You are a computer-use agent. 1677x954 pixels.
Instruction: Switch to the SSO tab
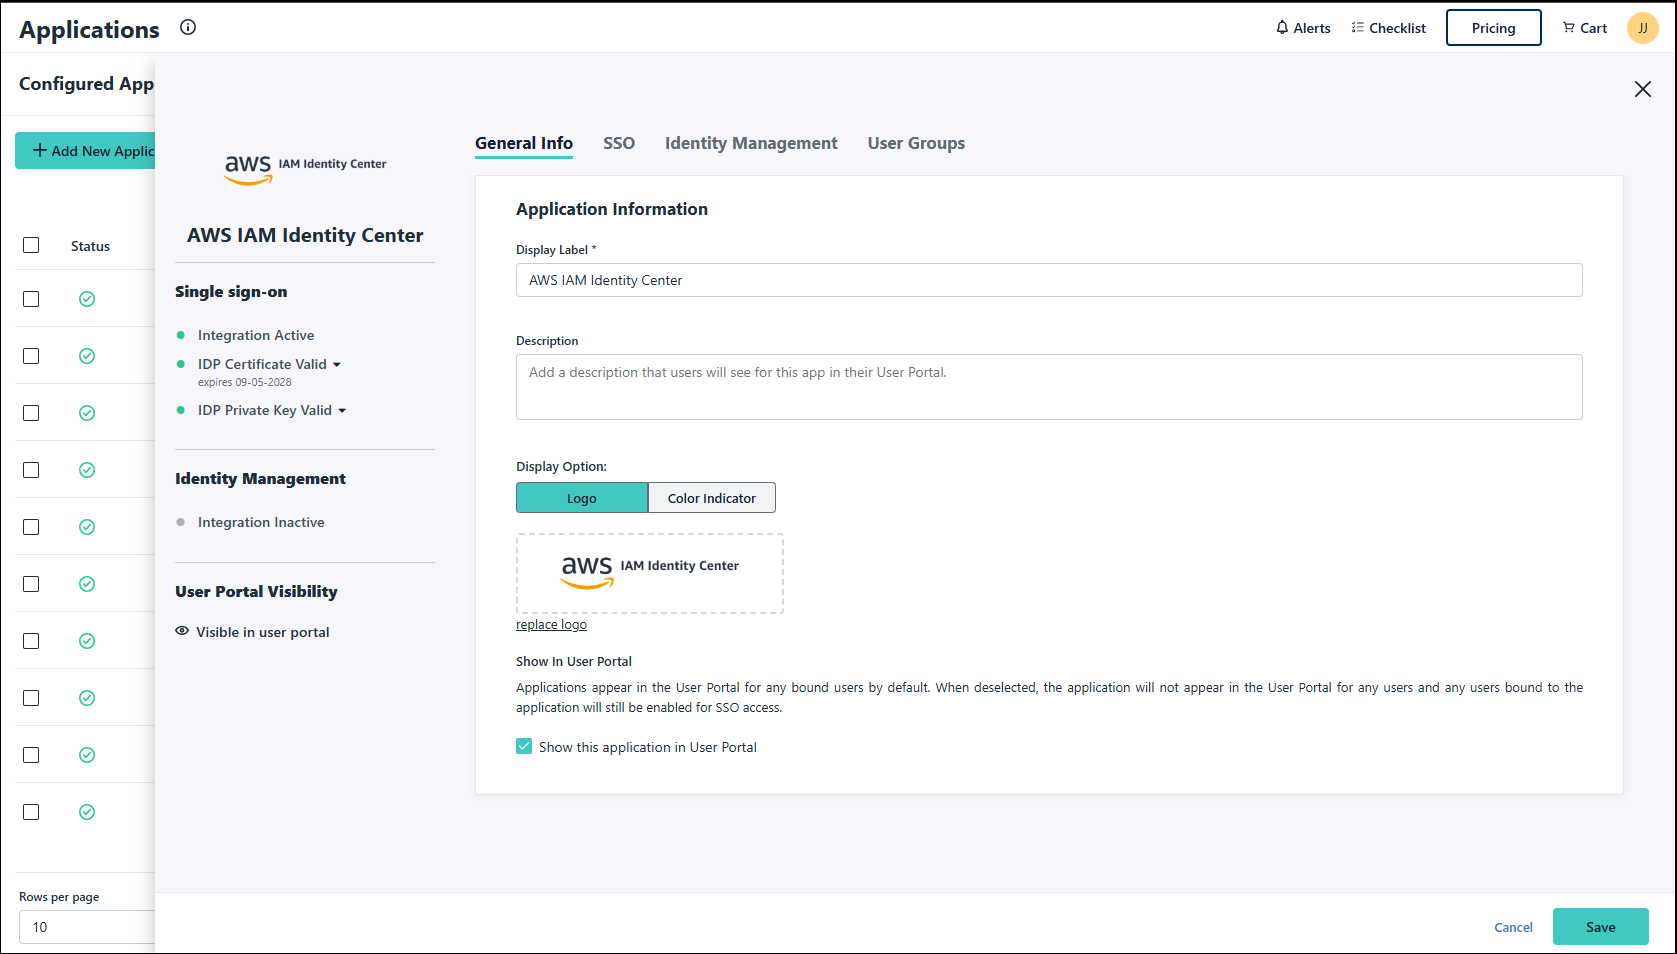click(x=618, y=143)
